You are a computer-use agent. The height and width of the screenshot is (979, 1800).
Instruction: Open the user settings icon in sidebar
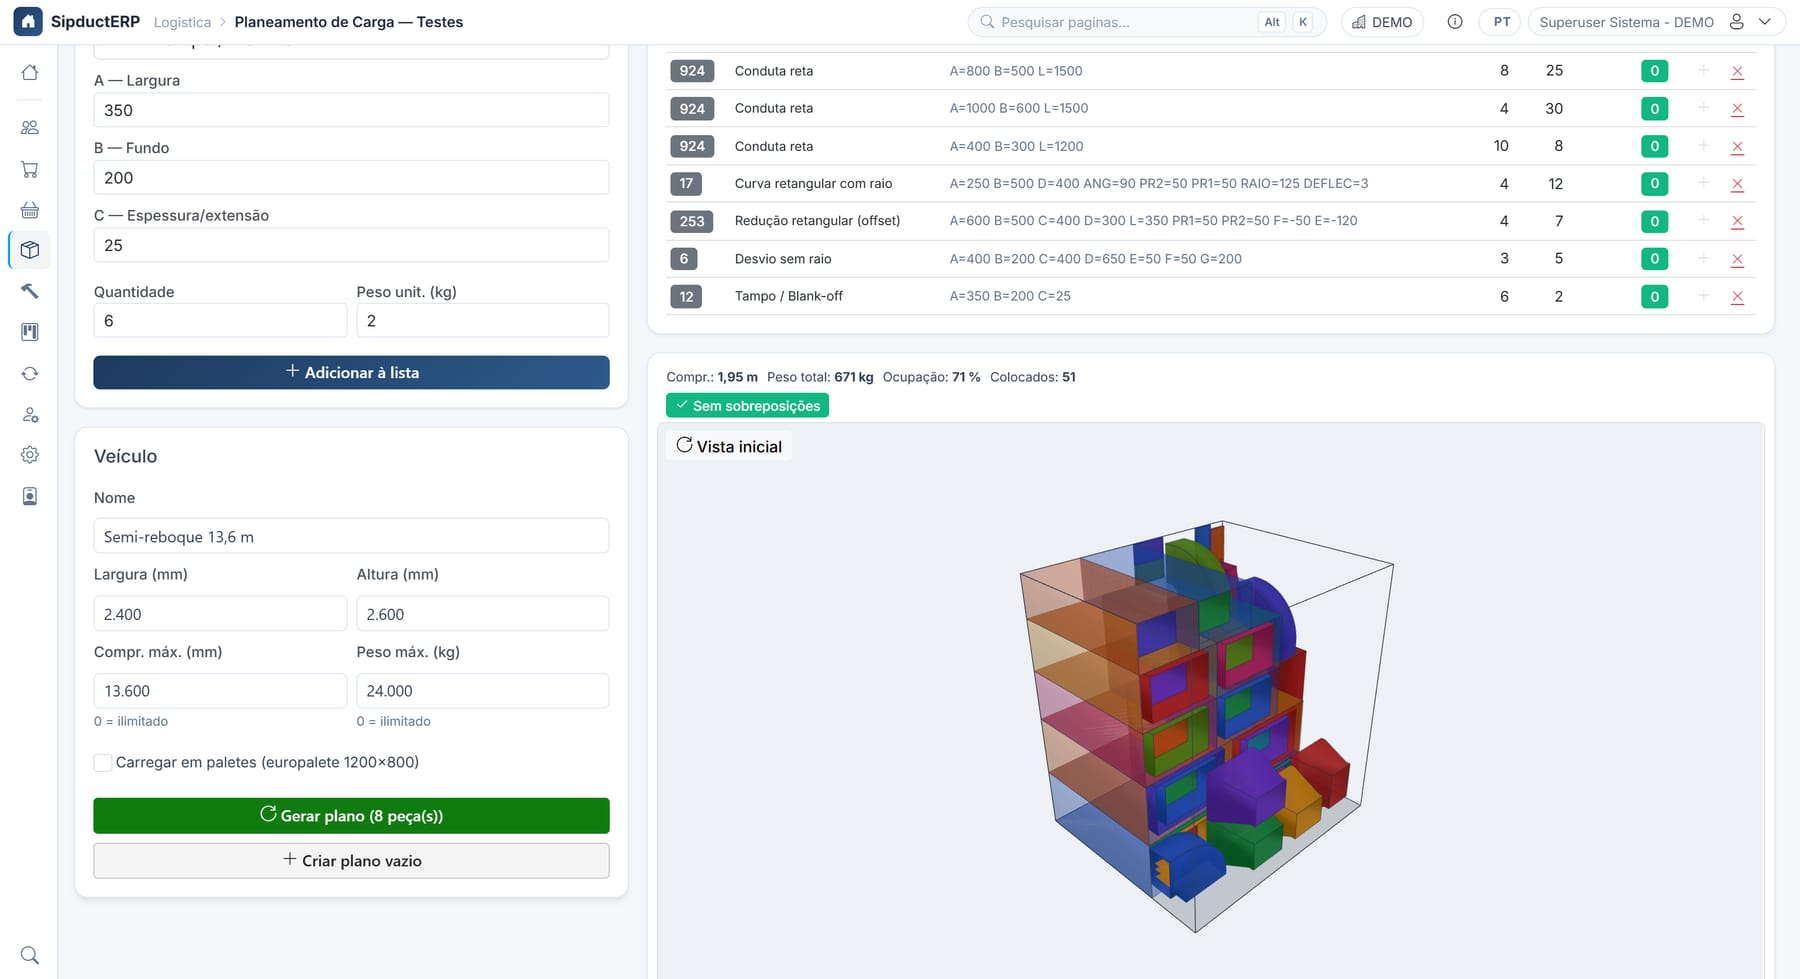30,414
